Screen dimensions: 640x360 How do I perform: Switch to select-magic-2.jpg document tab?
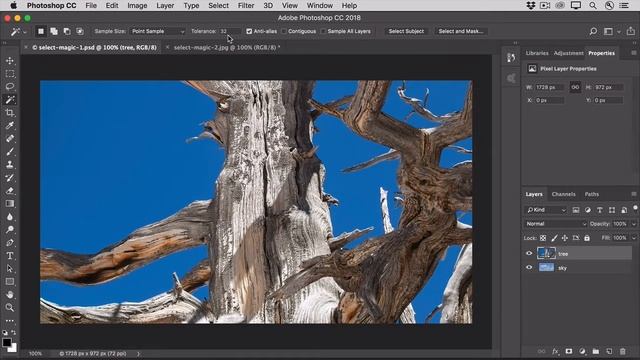[227, 48]
